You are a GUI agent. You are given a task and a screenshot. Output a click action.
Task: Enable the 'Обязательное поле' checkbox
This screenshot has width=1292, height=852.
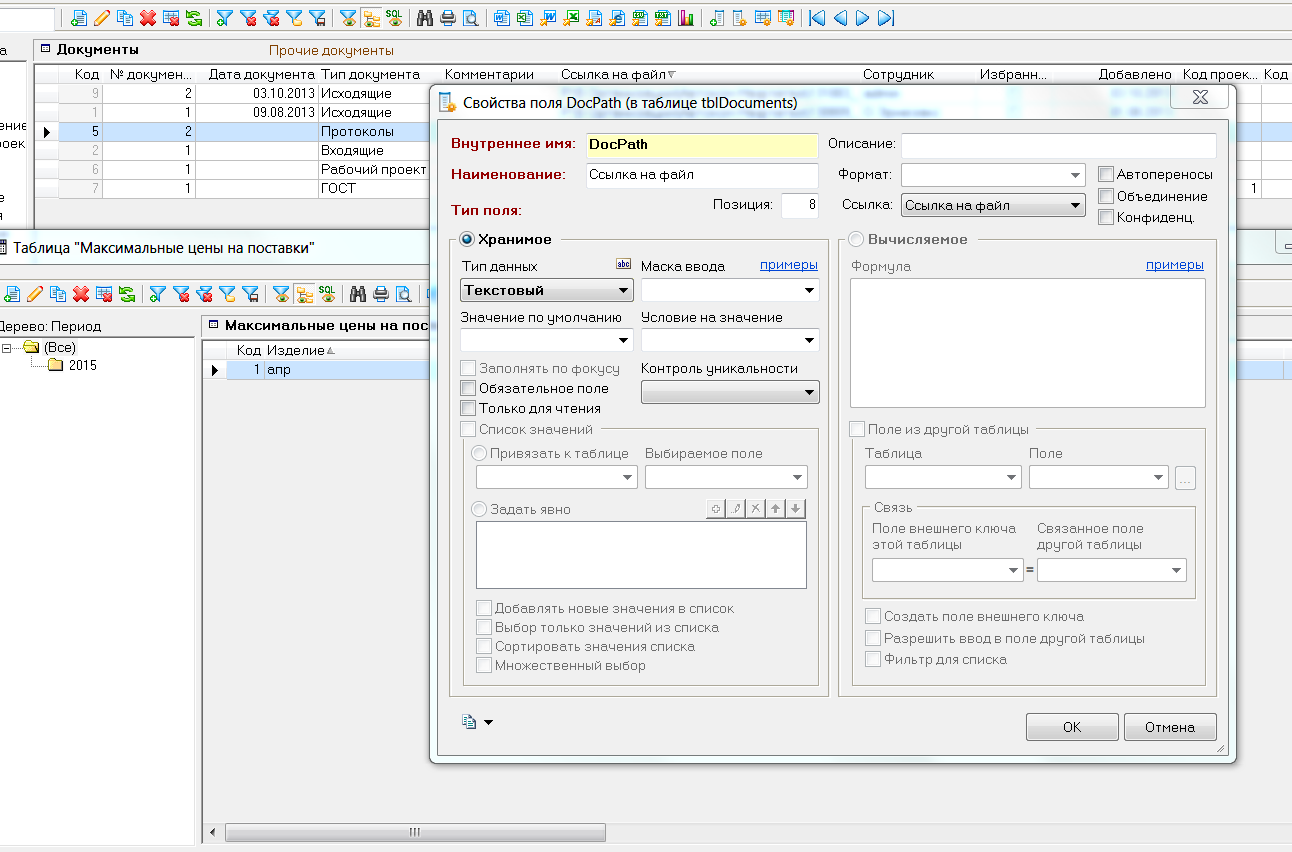point(468,388)
